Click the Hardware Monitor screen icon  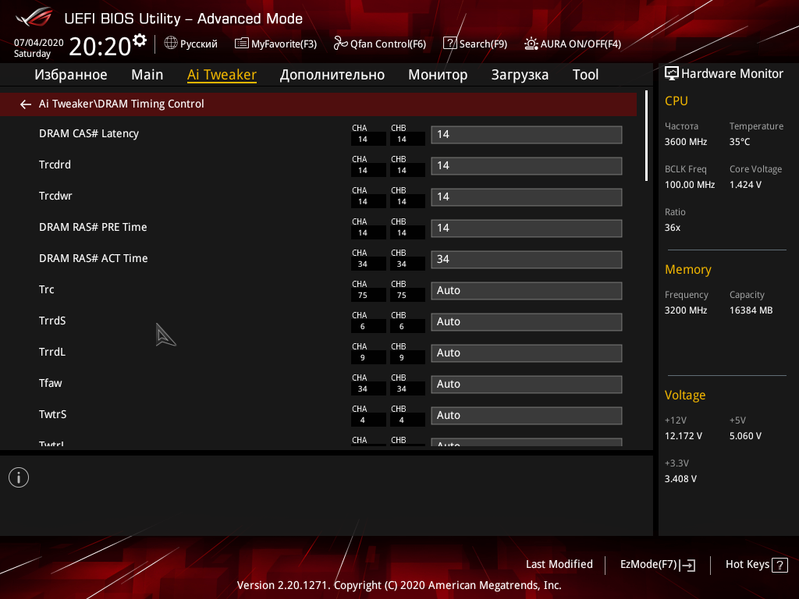tap(672, 73)
